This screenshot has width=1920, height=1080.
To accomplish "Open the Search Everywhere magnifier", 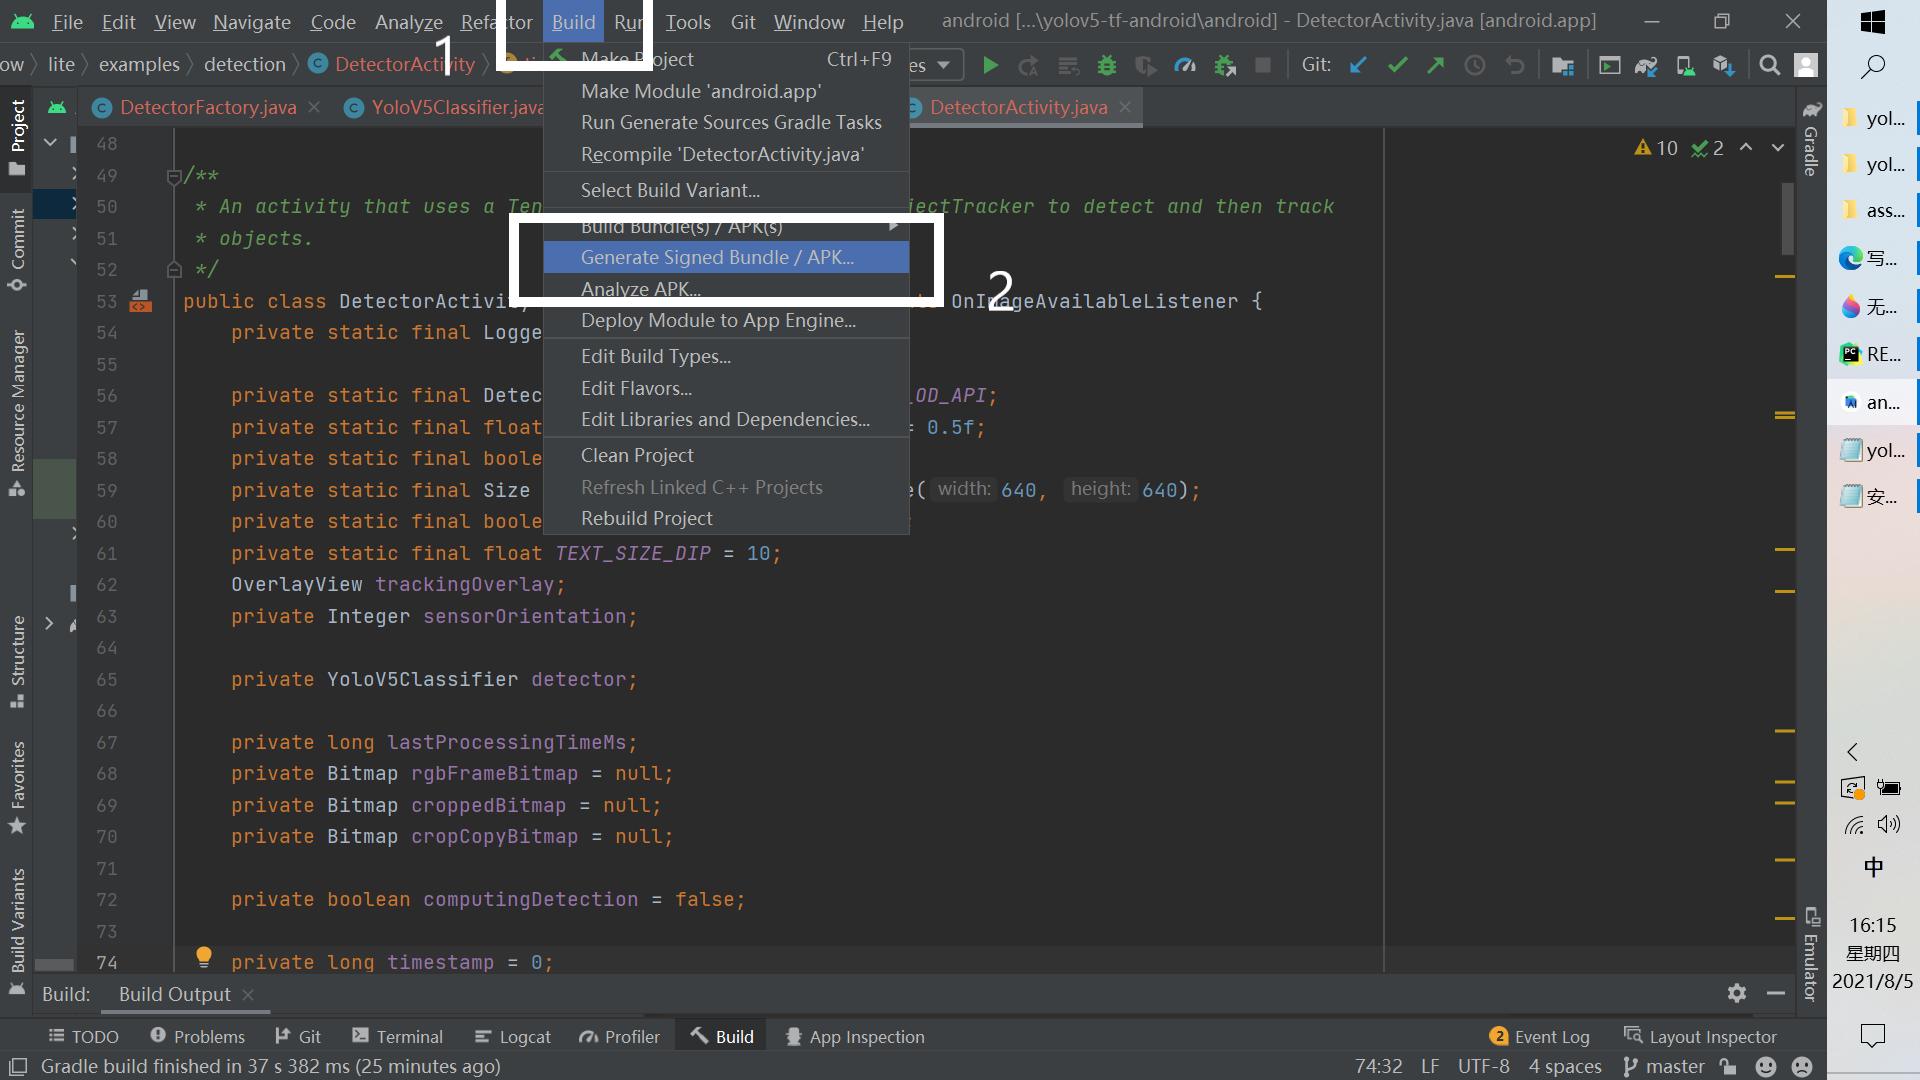I will point(1769,66).
